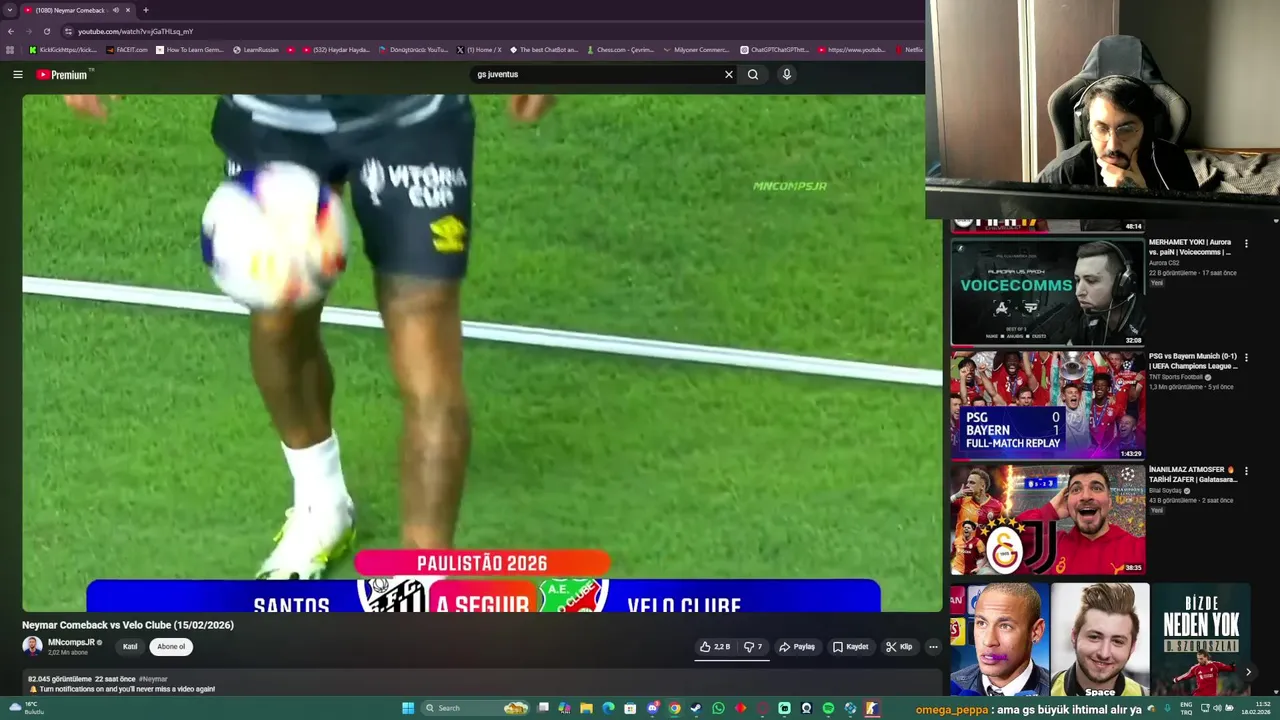Open the Home / X bookmark
The width and height of the screenshot is (1280, 720).
pyautogui.click(x=479, y=50)
